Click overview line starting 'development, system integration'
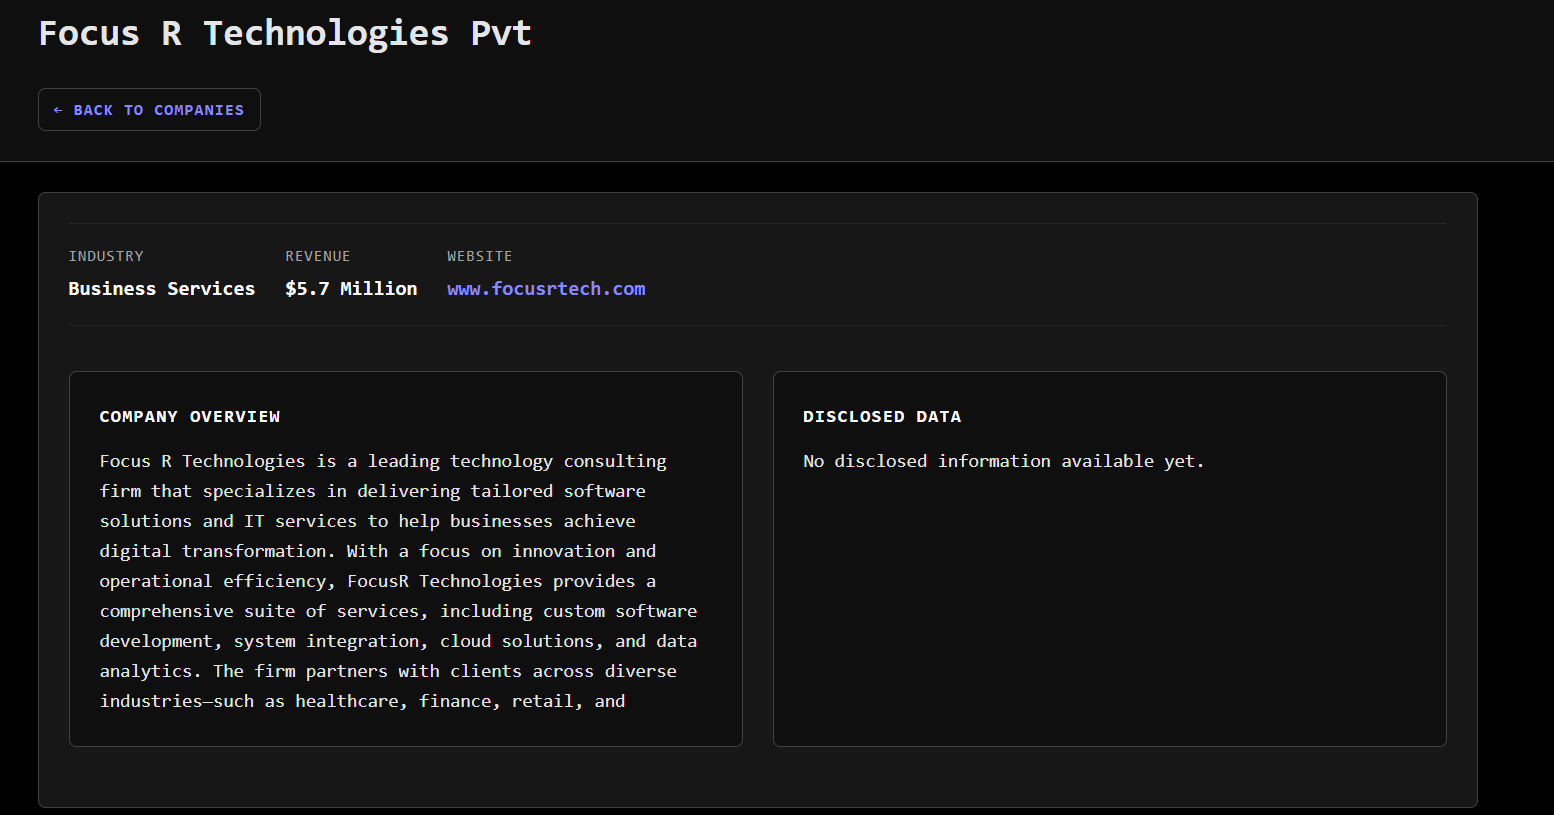This screenshot has width=1554, height=815. (x=398, y=641)
